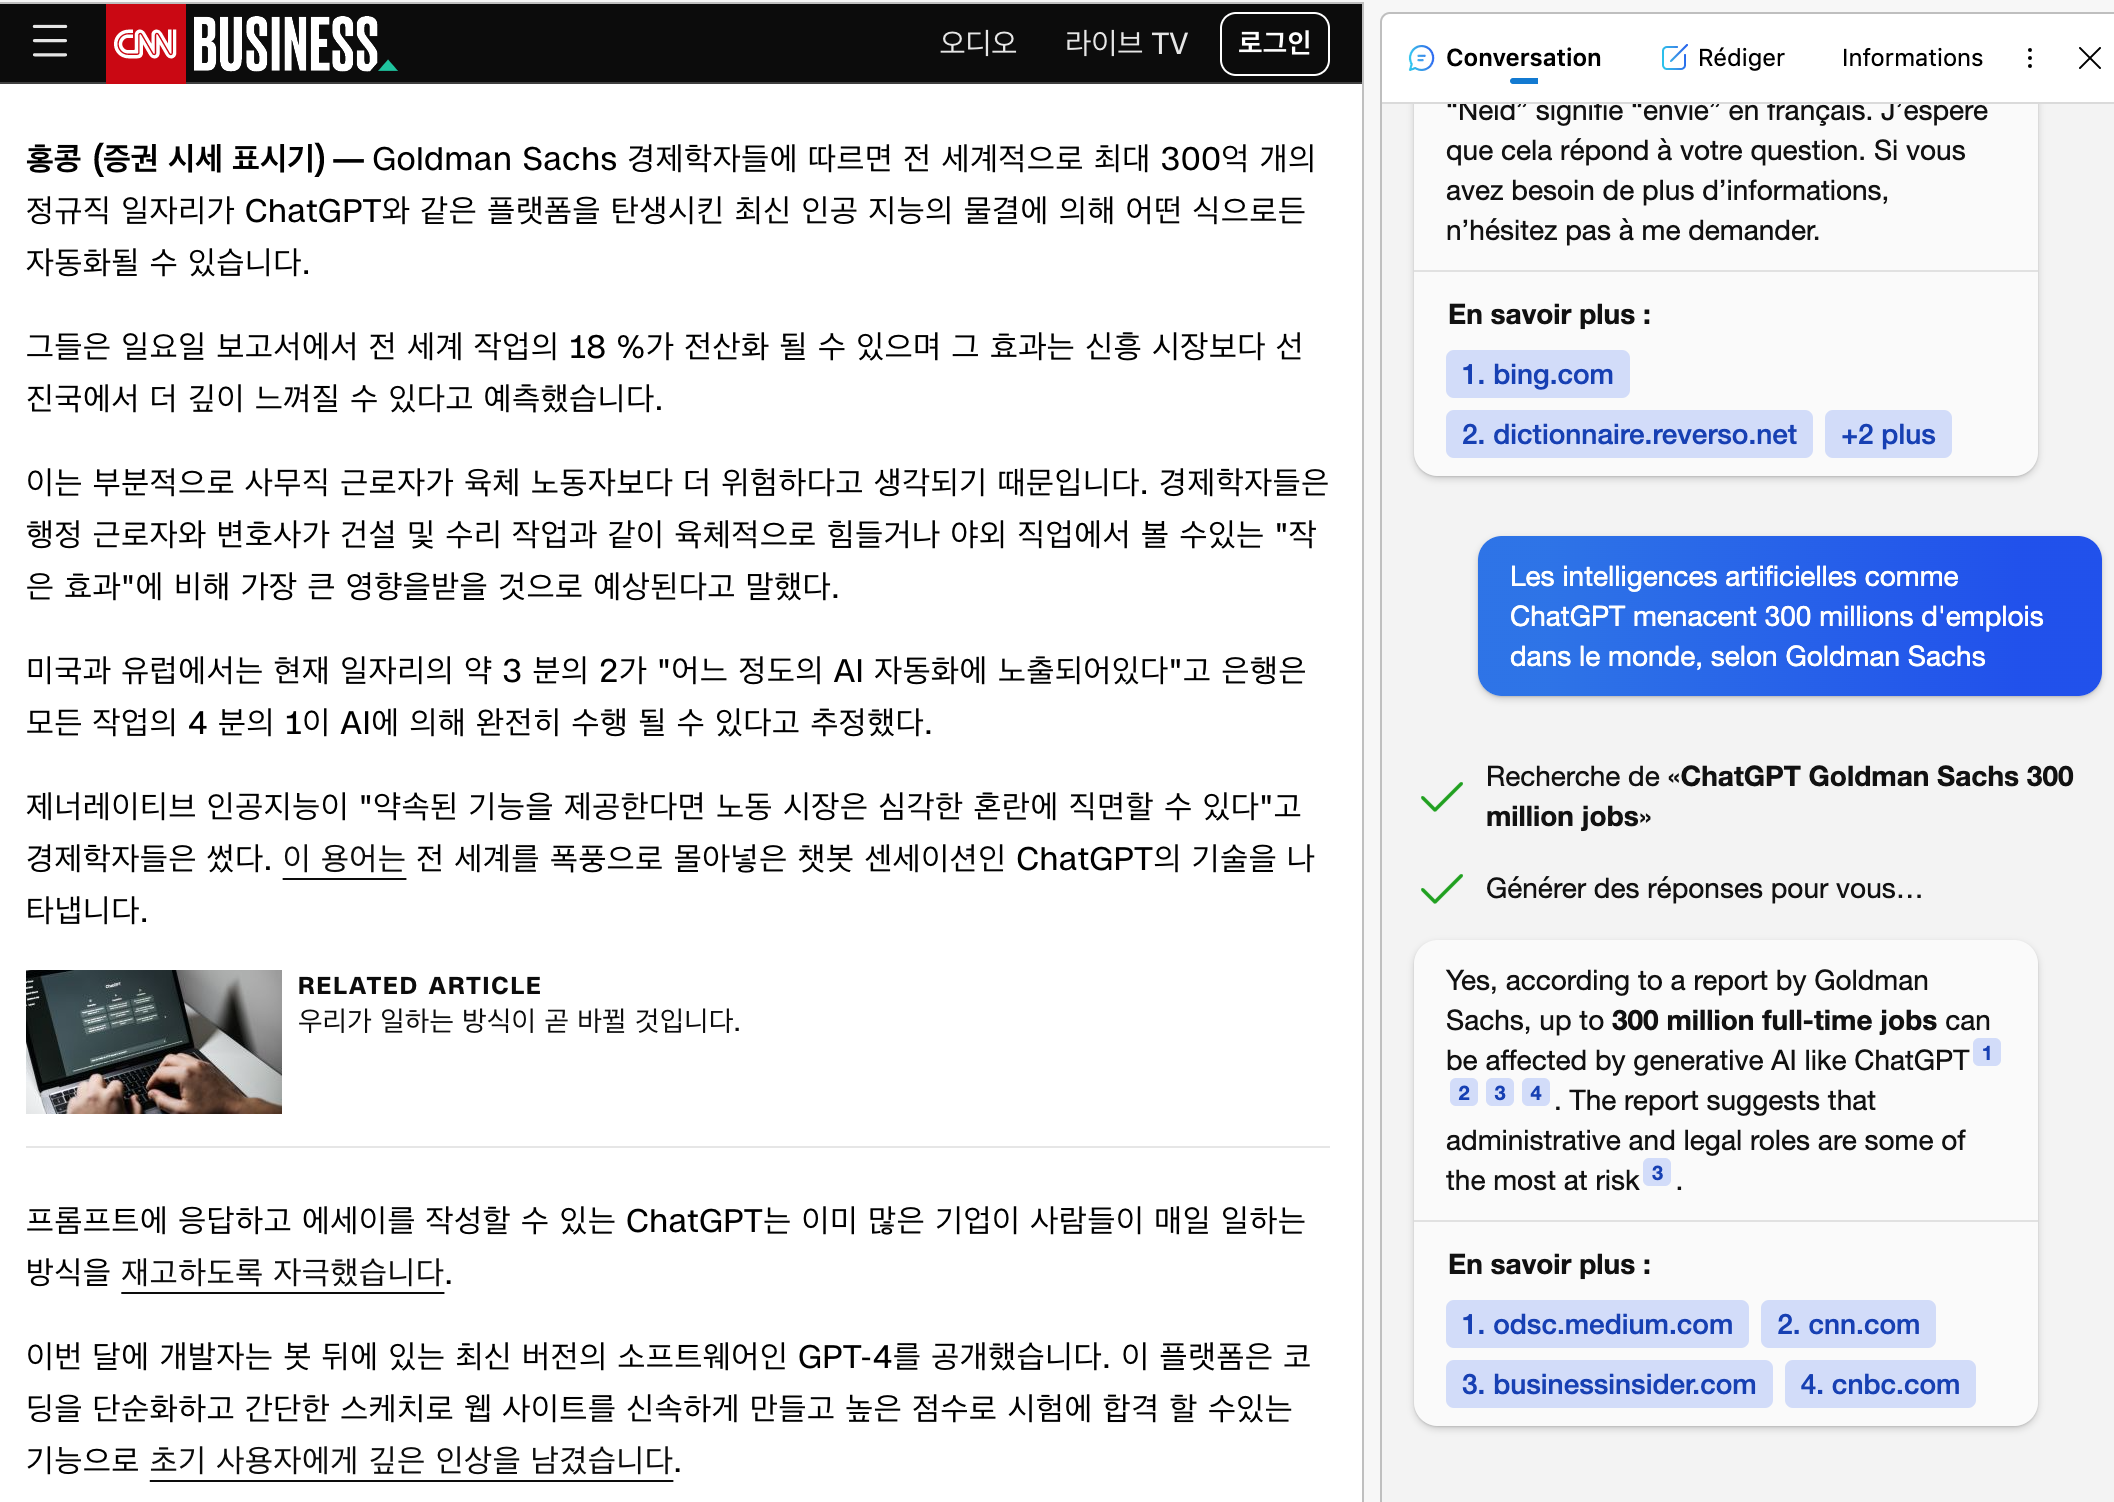Viewport: 2114px width, 1502px height.
Task: Click citation 2 in the answer
Action: coord(1463,1093)
